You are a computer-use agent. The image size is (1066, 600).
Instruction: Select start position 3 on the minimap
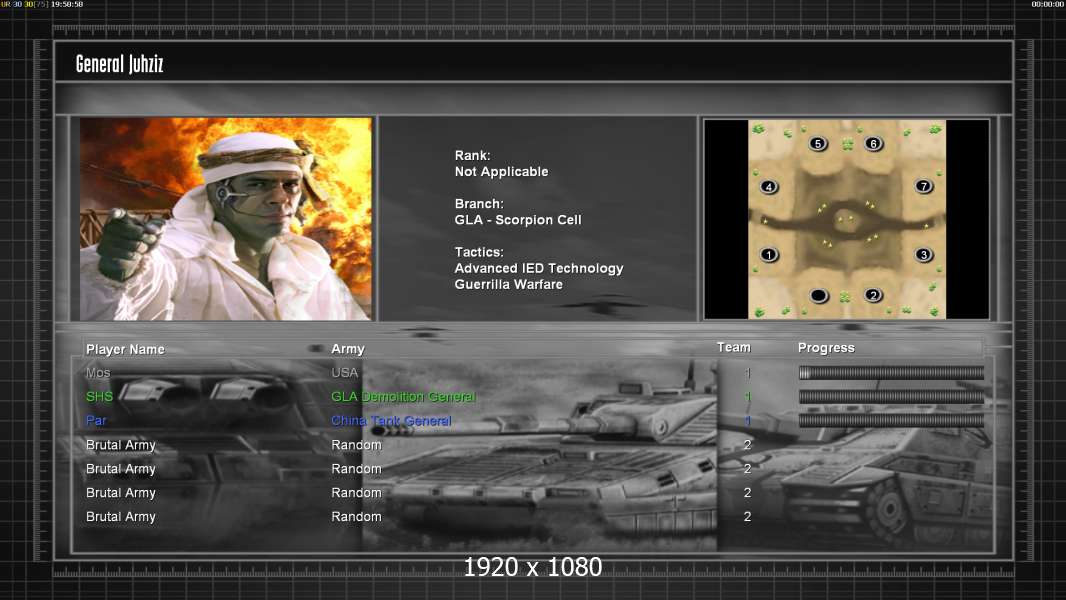(x=923, y=255)
